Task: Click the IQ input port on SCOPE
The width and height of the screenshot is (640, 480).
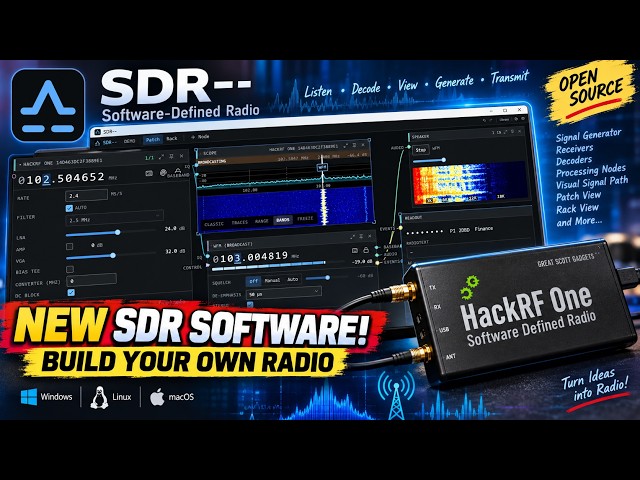Action: [197, 164]
